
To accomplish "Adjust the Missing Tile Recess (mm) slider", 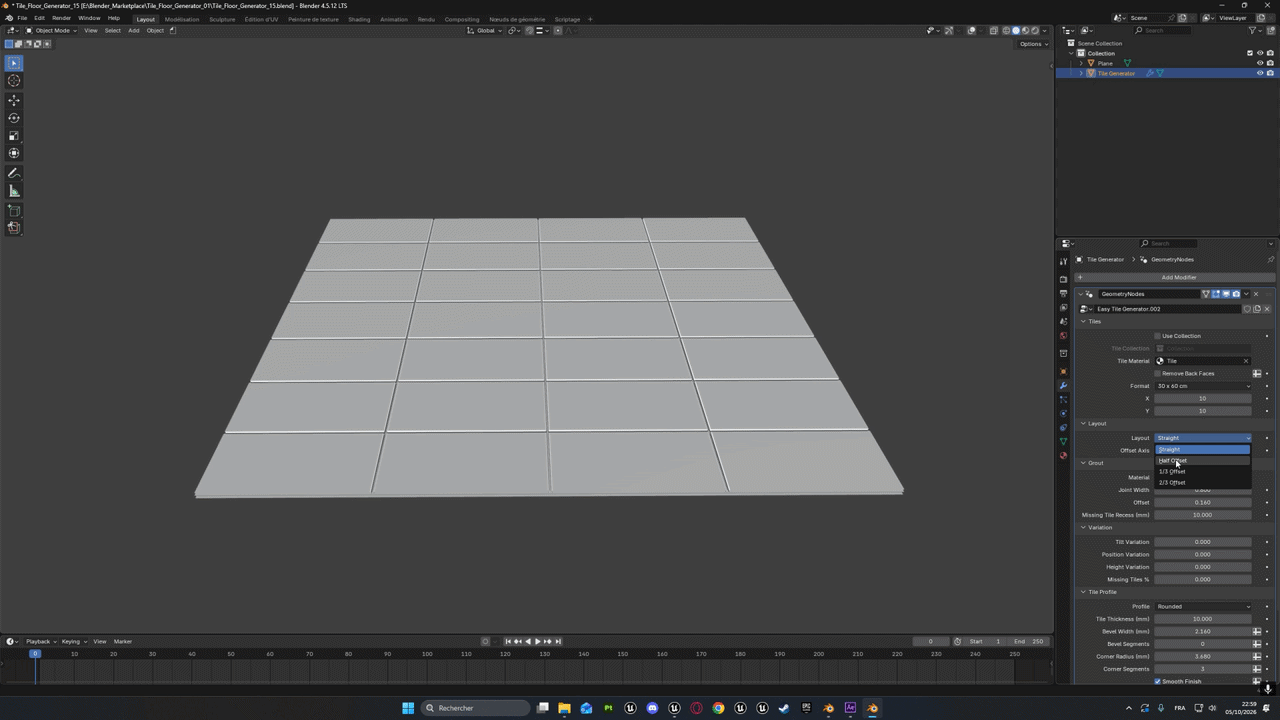I will [1203, 515].
